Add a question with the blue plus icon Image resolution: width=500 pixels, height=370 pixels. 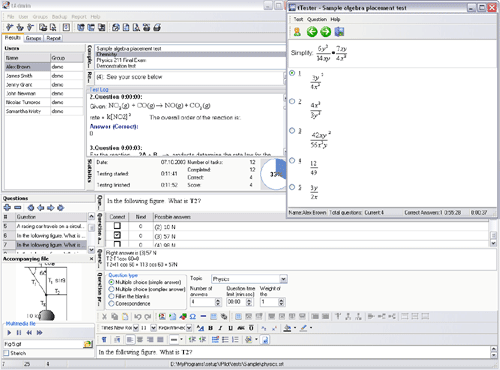click(x=7, y=208)
